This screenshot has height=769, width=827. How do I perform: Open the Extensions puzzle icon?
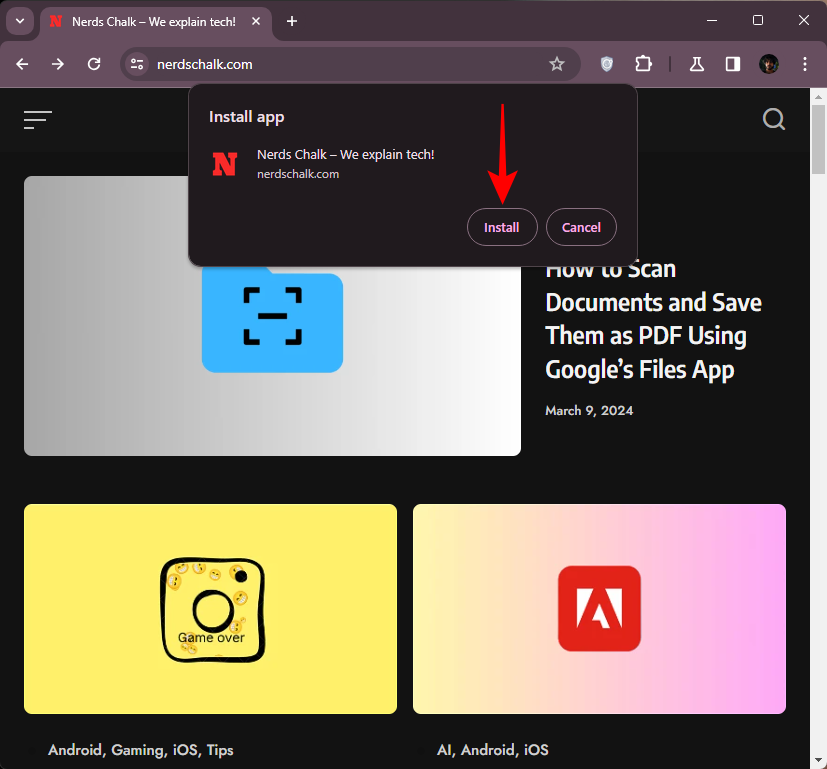pyautogui.click(x=643, y=64)
